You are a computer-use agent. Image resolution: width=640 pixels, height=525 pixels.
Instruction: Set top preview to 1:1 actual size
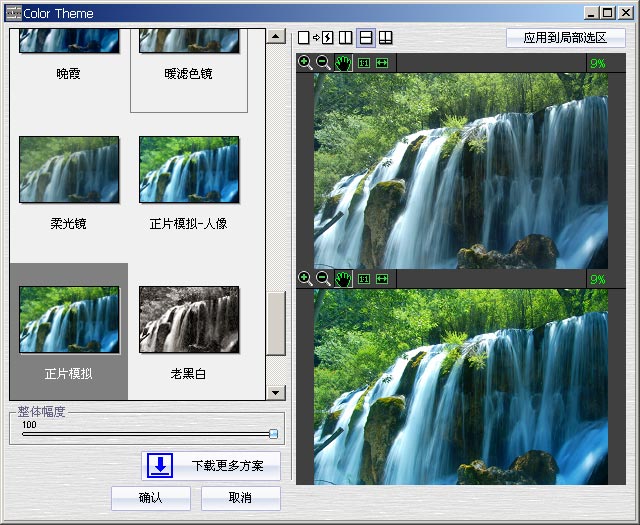pyautogui.click(x=364, y=63)
